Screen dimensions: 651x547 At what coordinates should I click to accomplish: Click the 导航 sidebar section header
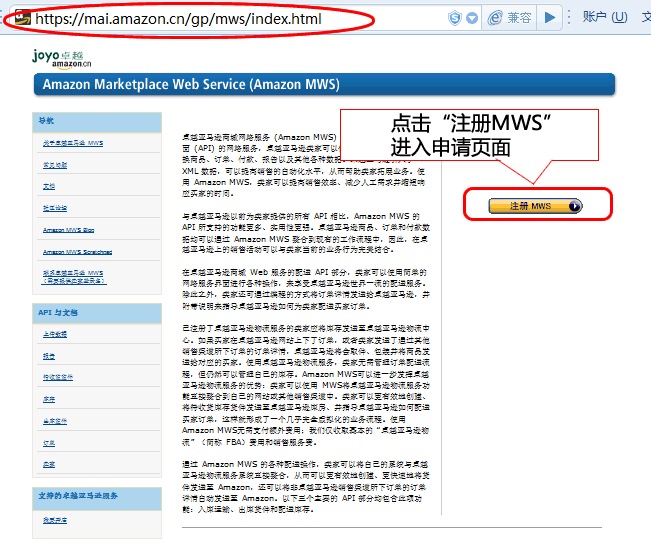tap(97, 122)
